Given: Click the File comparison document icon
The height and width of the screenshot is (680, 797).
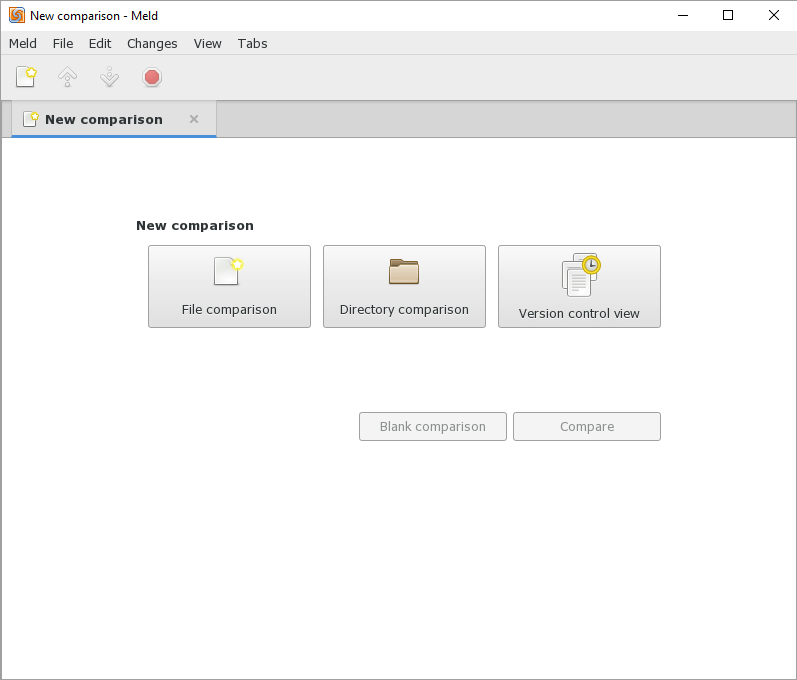Looking at the screenshot, I should point(228,271).
